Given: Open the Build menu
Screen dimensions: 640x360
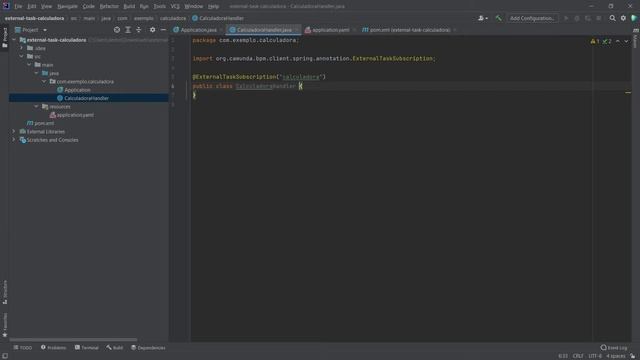Looking at the screenshot, I should pyautogui.click(x=129, y=6).
